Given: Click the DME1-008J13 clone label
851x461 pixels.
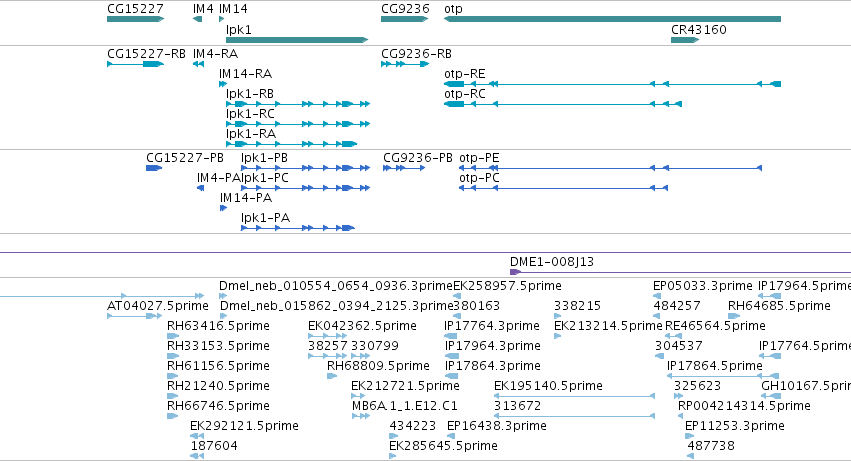Looking at the screenshot, I should [552, 262].
